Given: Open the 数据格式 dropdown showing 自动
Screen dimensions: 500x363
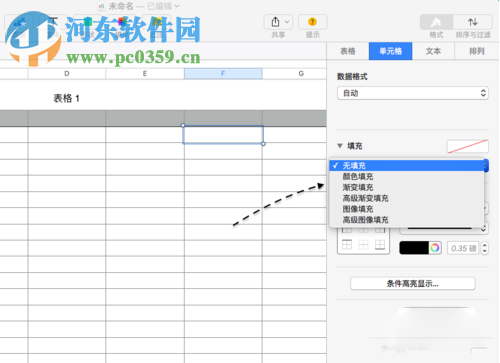Looking at the screenshot, I should point(413,93).
